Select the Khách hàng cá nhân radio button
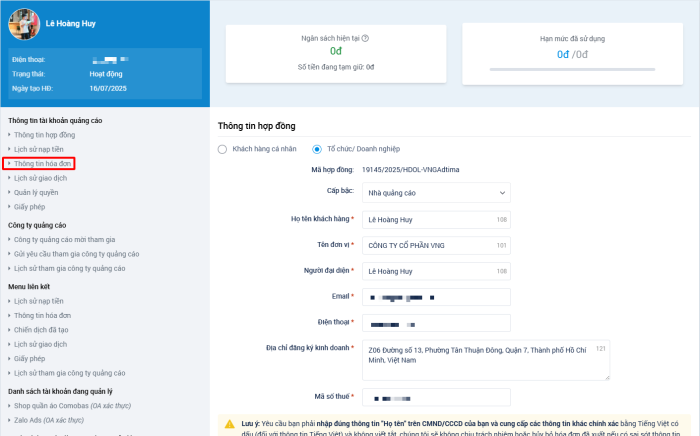 point(223,149)
